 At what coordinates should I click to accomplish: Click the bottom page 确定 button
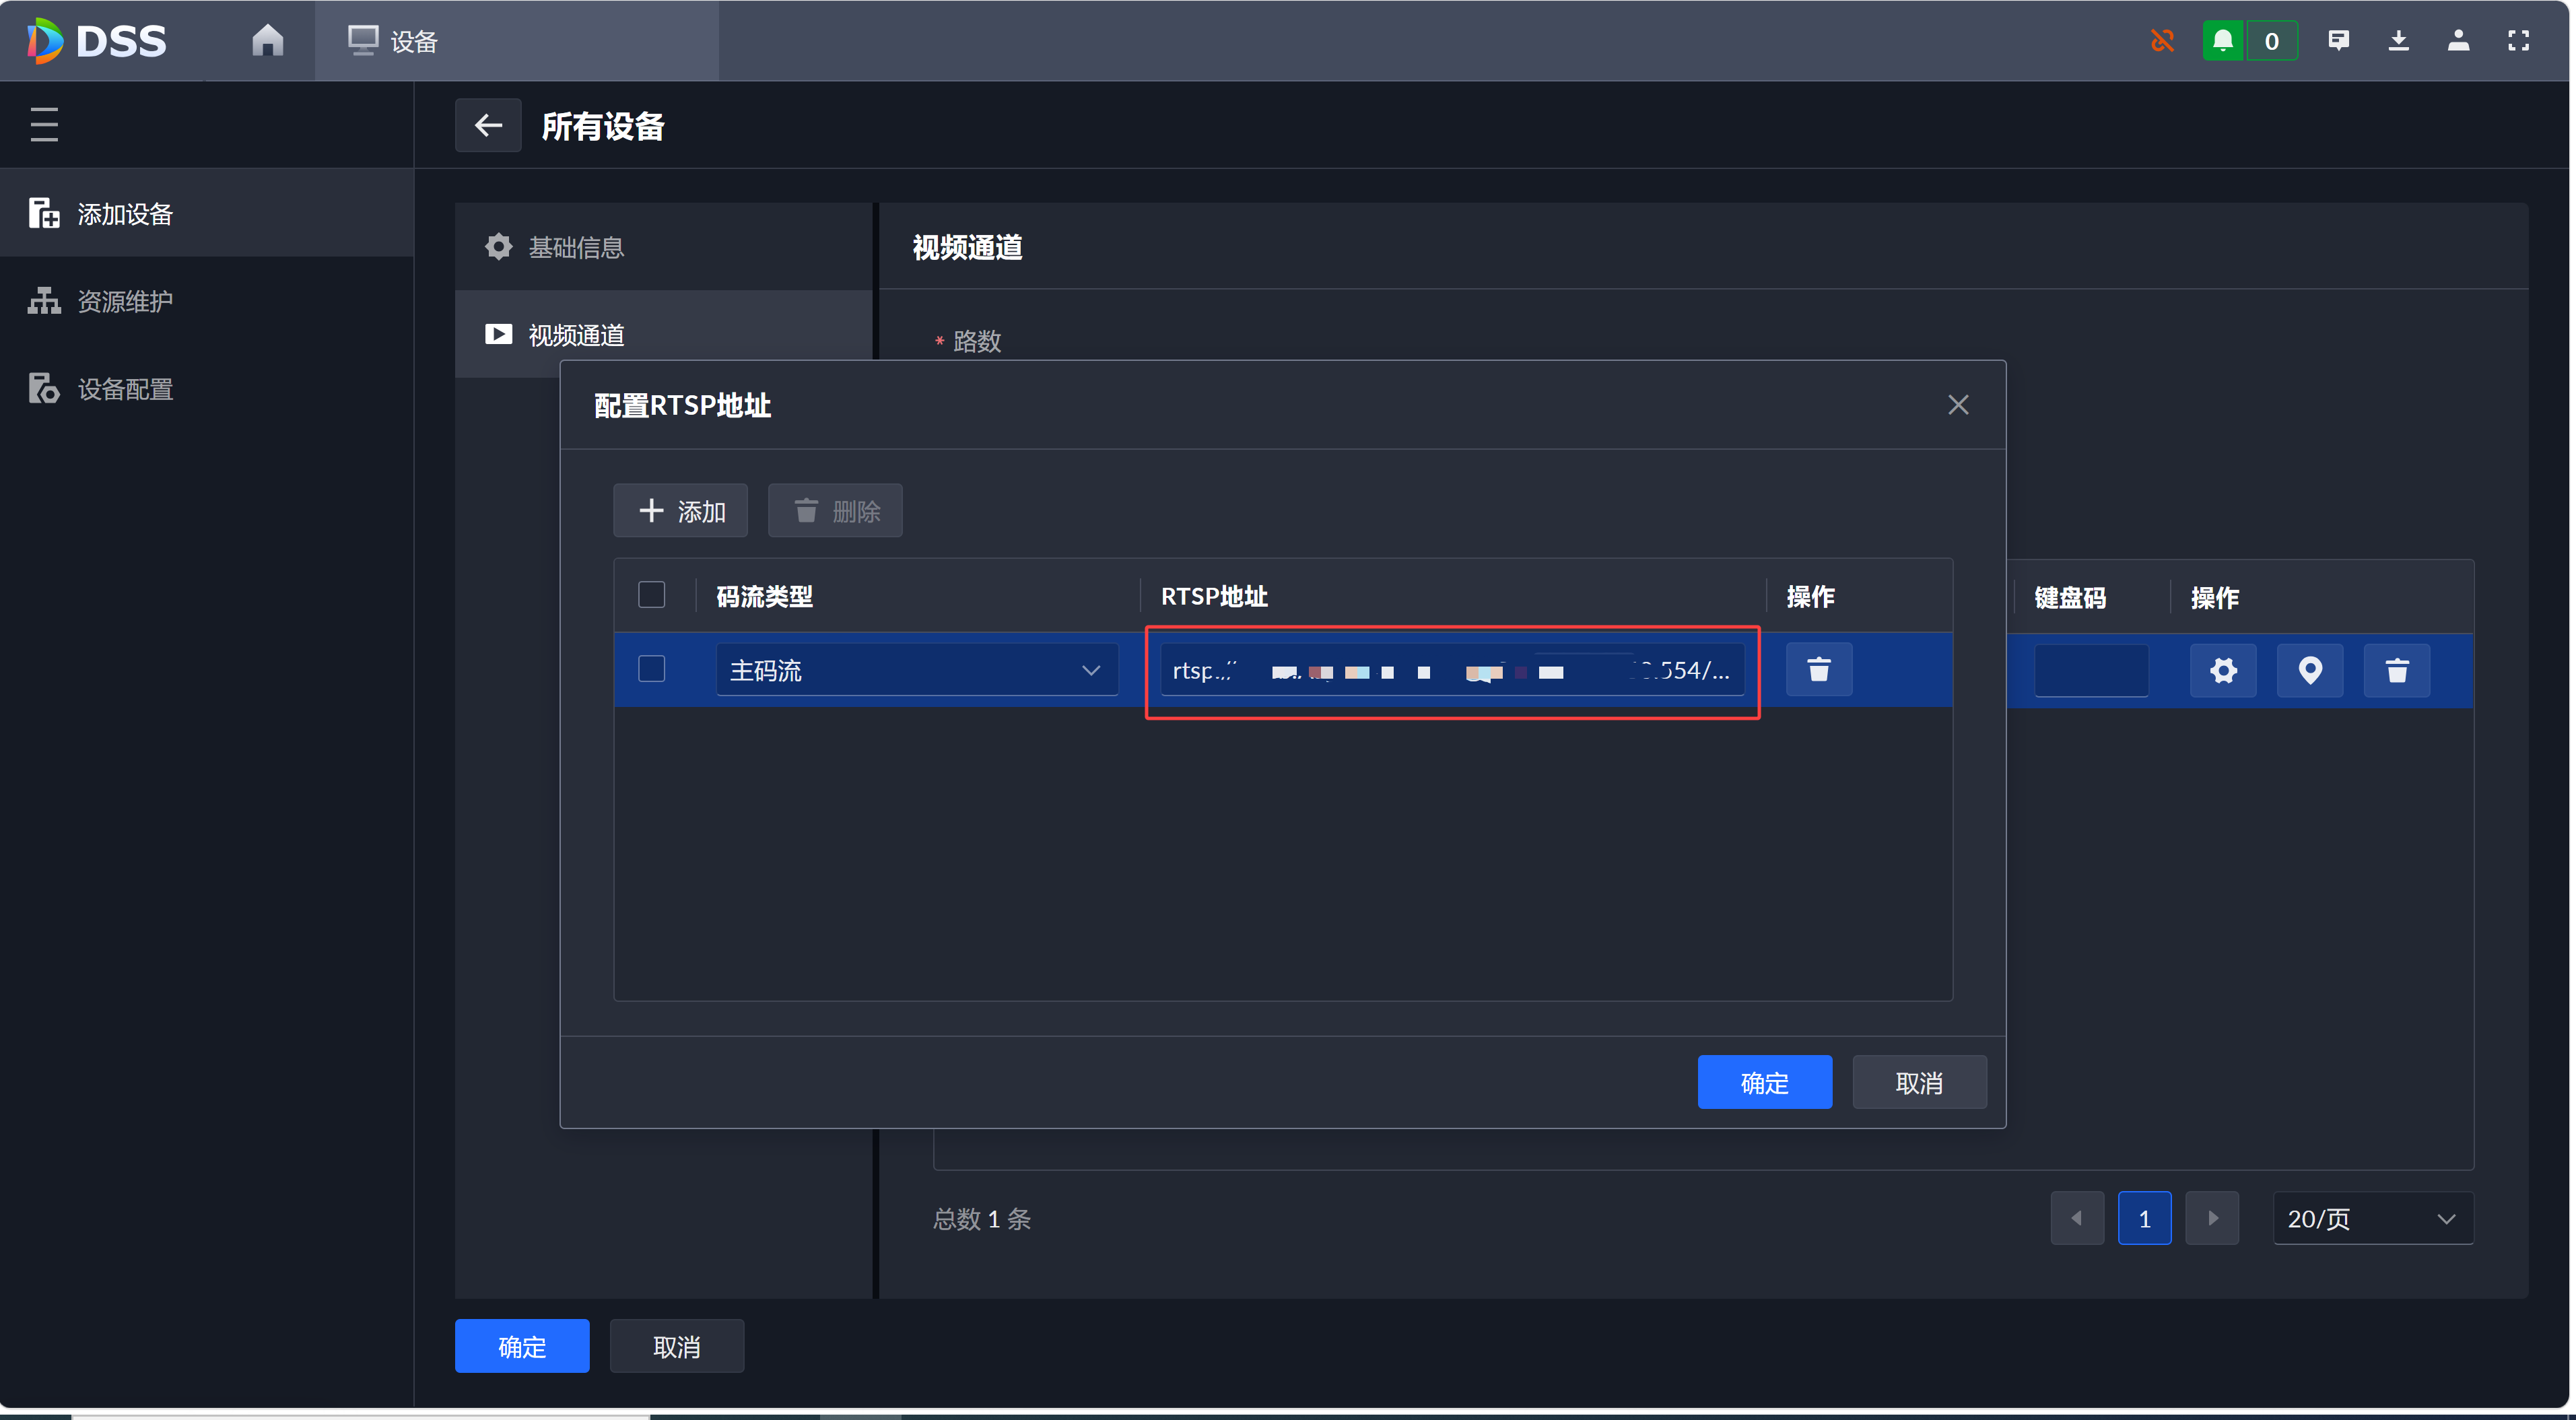point(522,1346)
